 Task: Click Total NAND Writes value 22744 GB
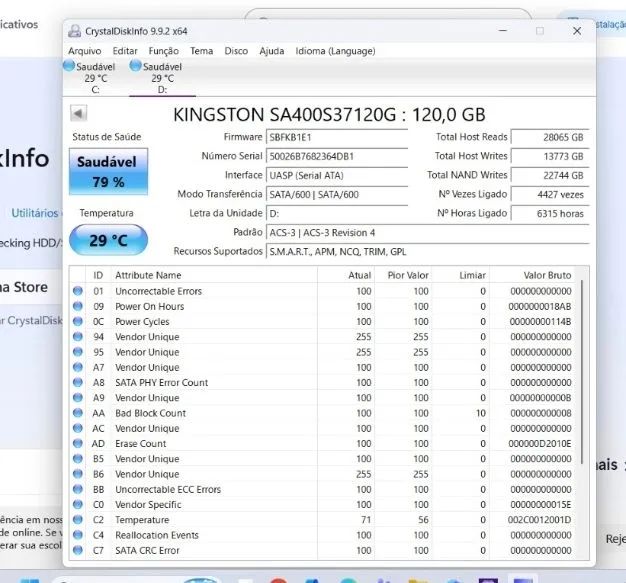(550, 175)
